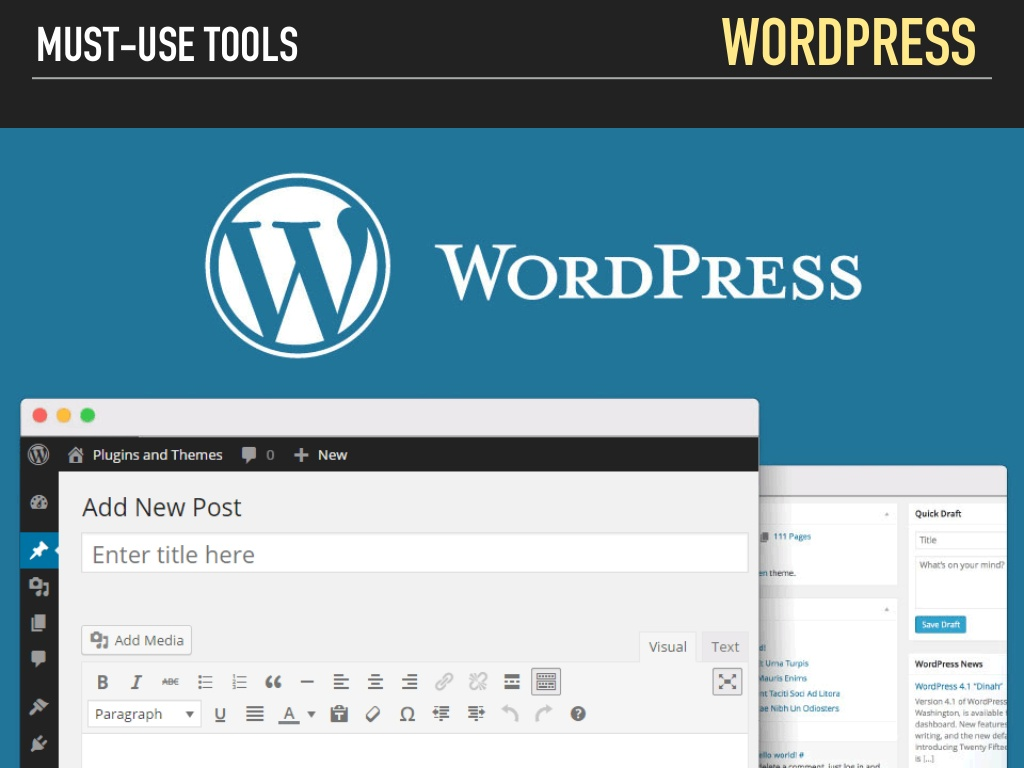1024x768 pixels.
Task: Click the What's on your mind box
Action: 961,583
